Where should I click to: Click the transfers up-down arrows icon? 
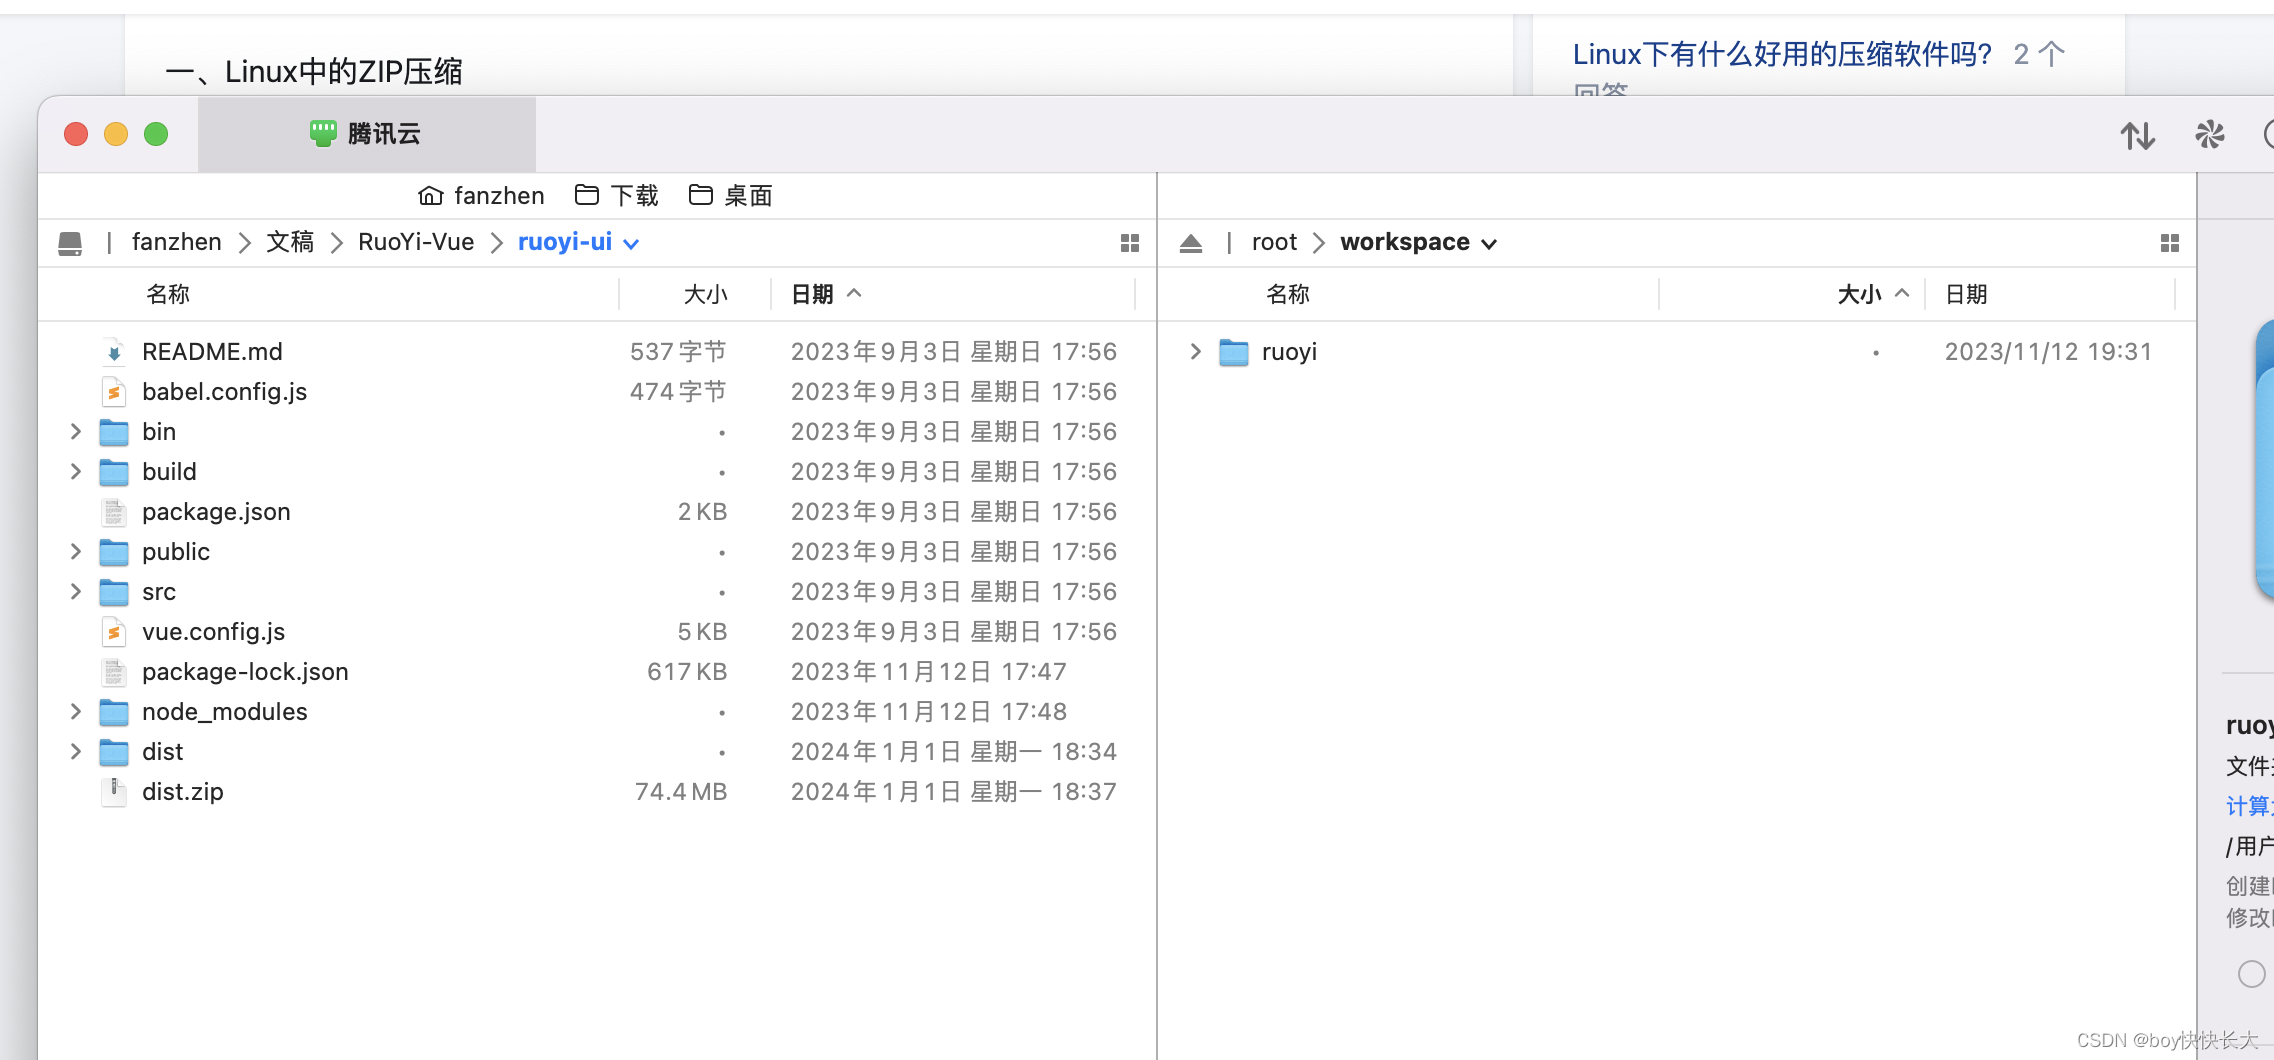coord(2137,135)
